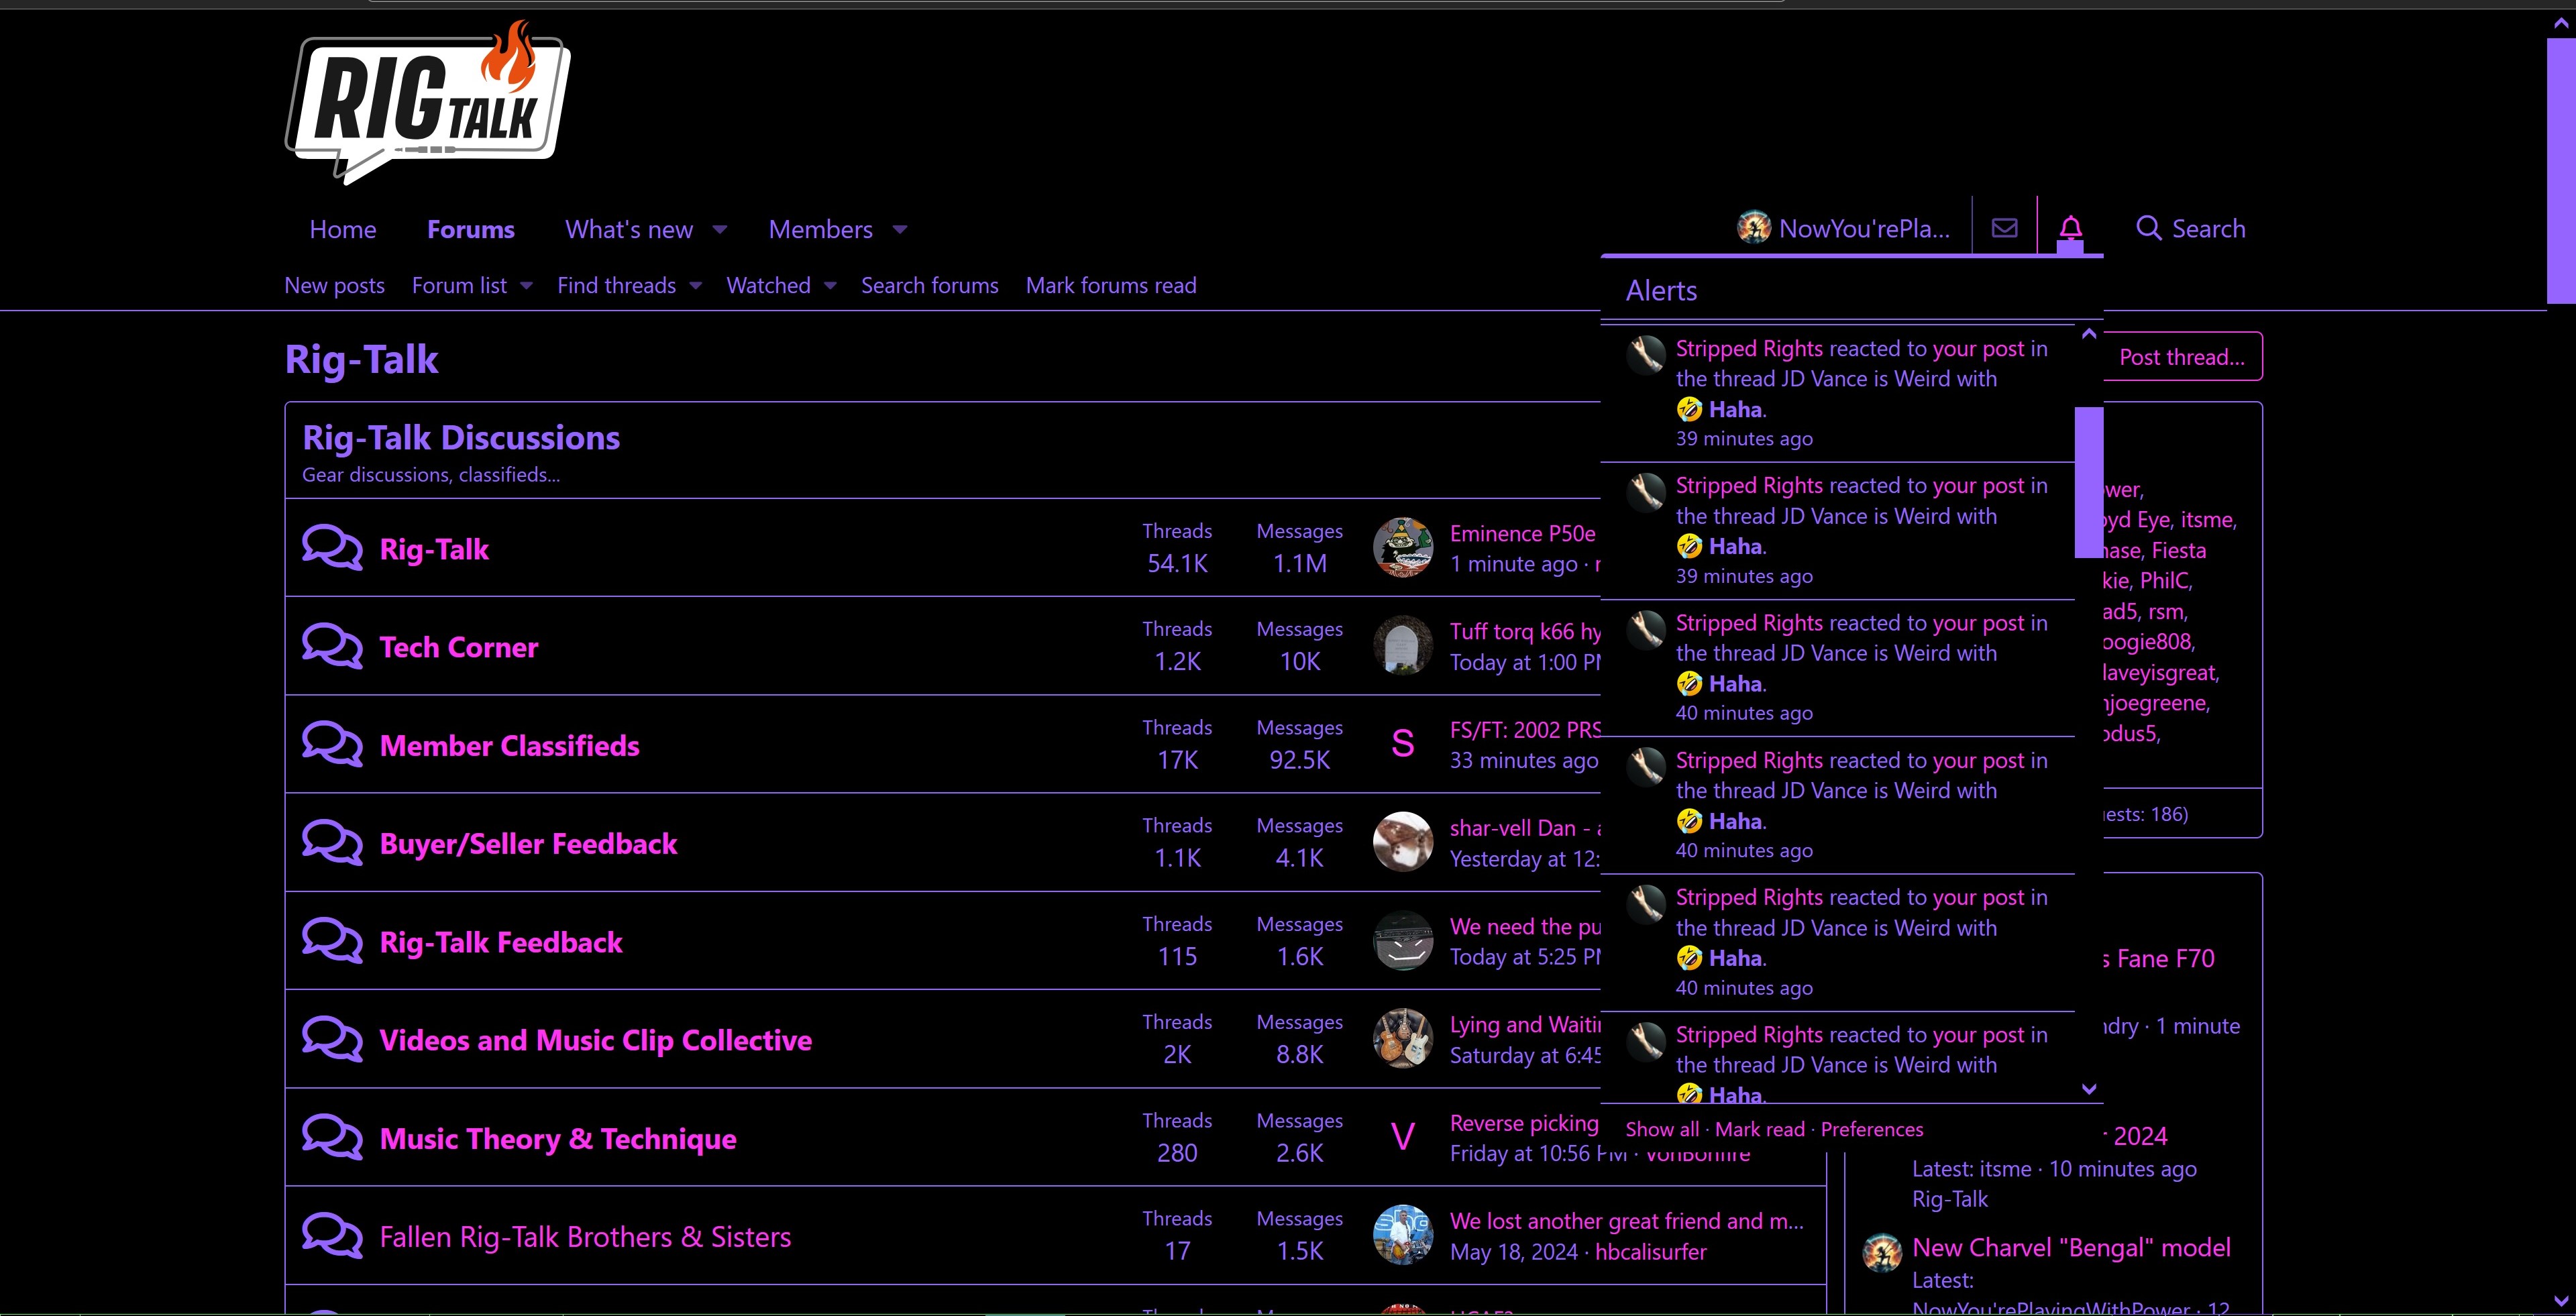Click the Tech Corner forum bubbles icon
This screenshot has width=2576, height=1316.
332,646
